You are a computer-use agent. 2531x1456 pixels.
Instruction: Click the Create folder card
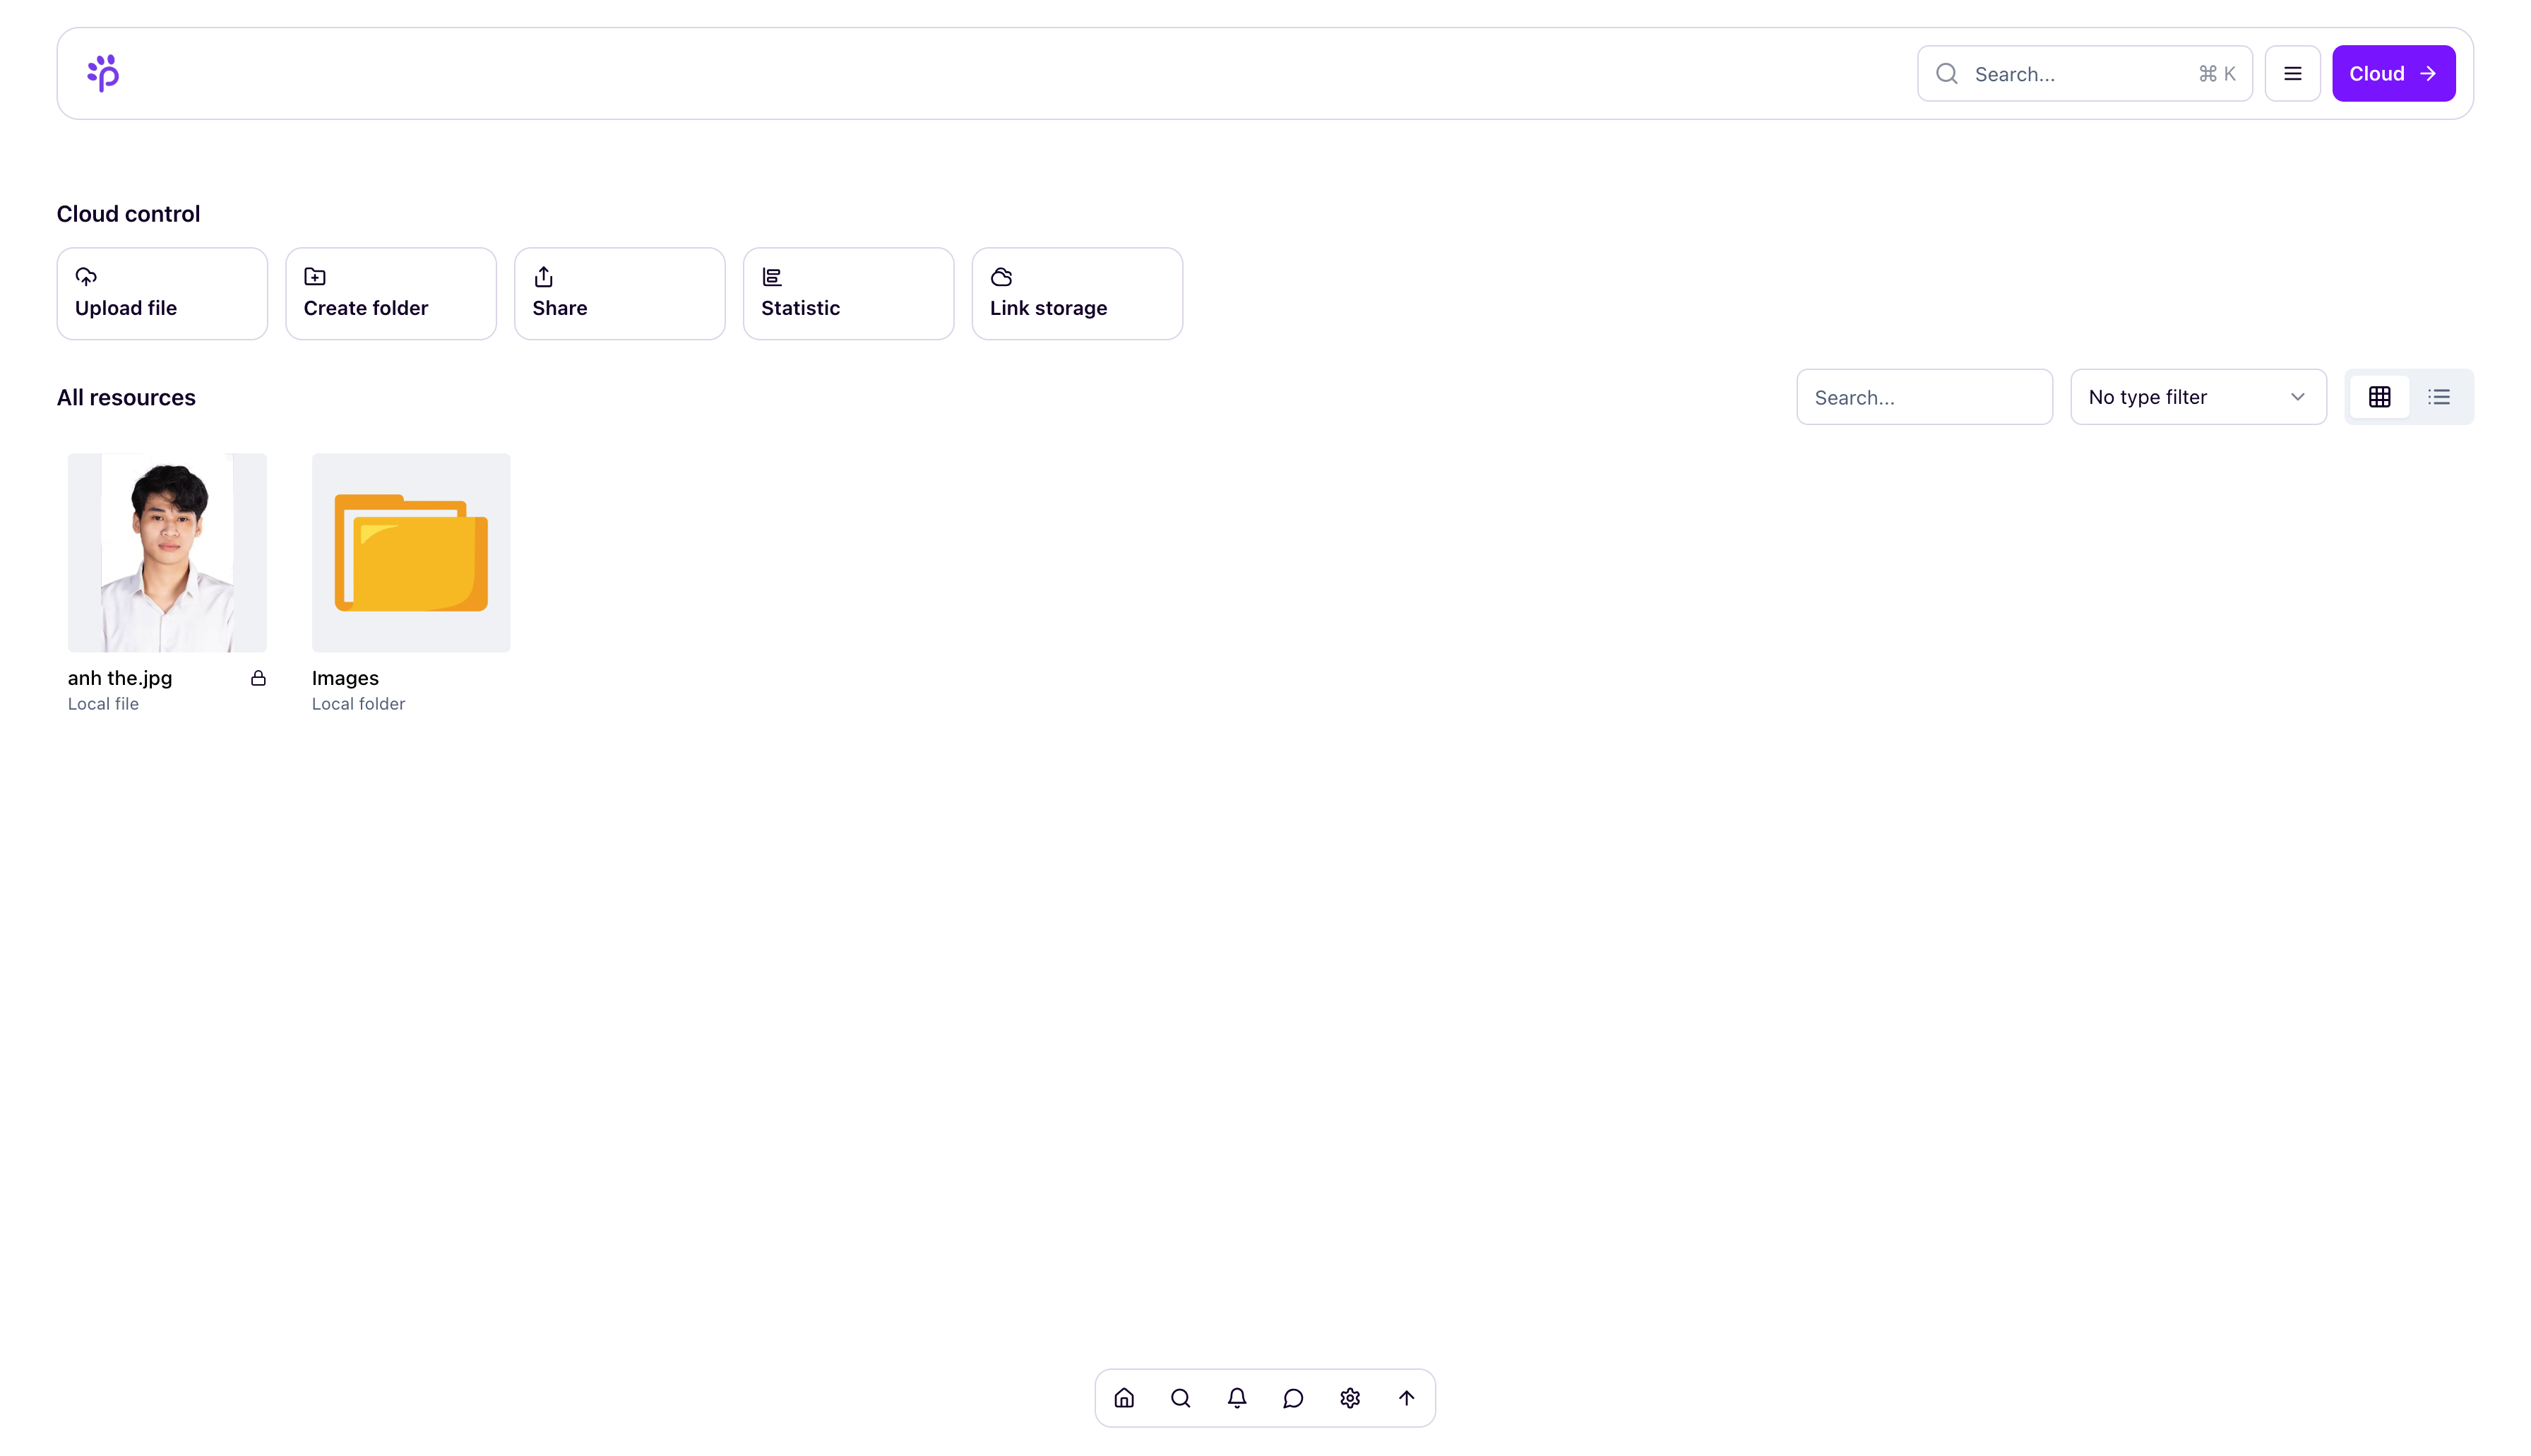coord(390,294)
